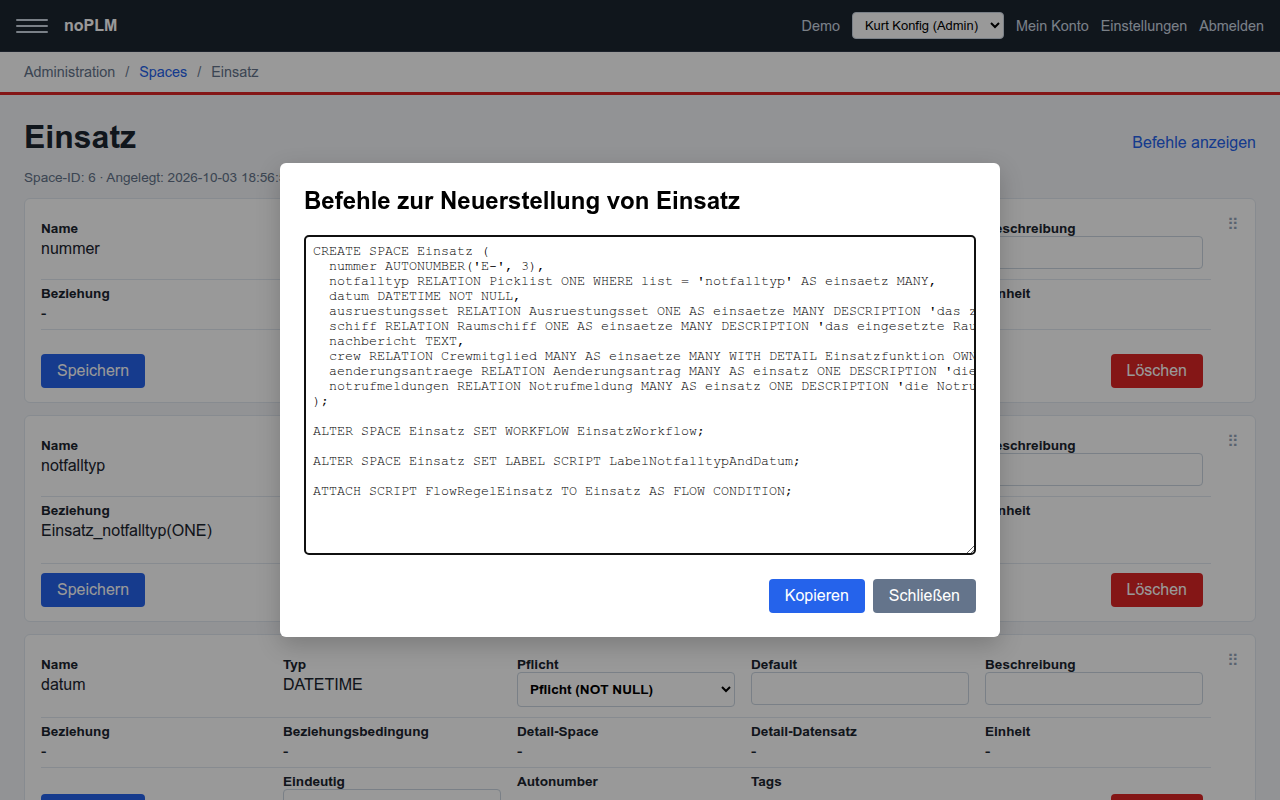
Task: Click Abmelden to log out
Action: [1231, 26]
